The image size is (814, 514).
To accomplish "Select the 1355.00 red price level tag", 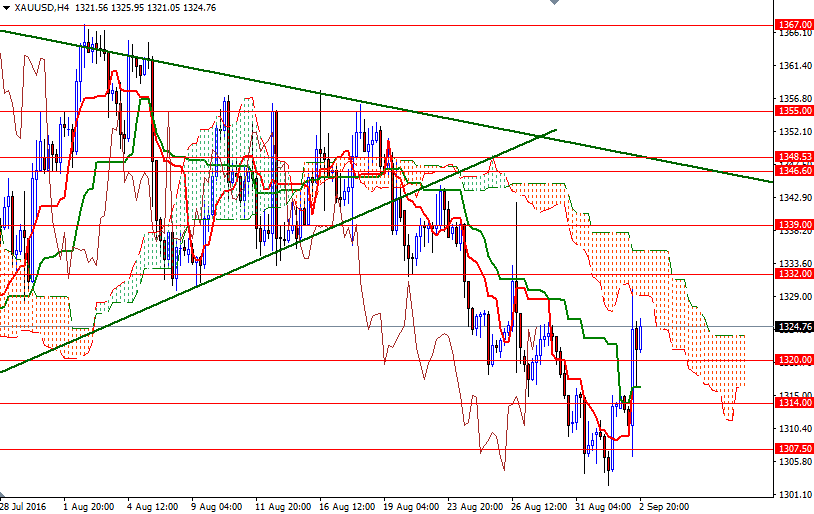I will point(792,111).
